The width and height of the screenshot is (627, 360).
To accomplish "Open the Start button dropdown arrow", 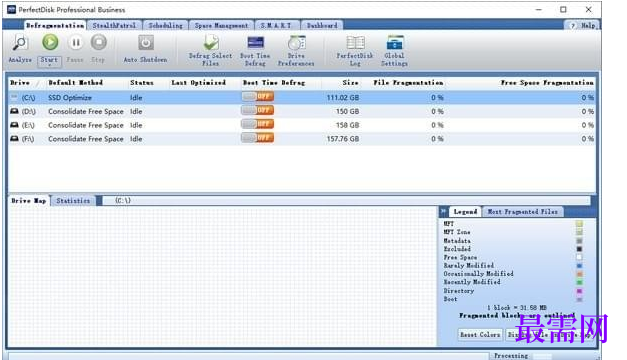I will (49, 66).
